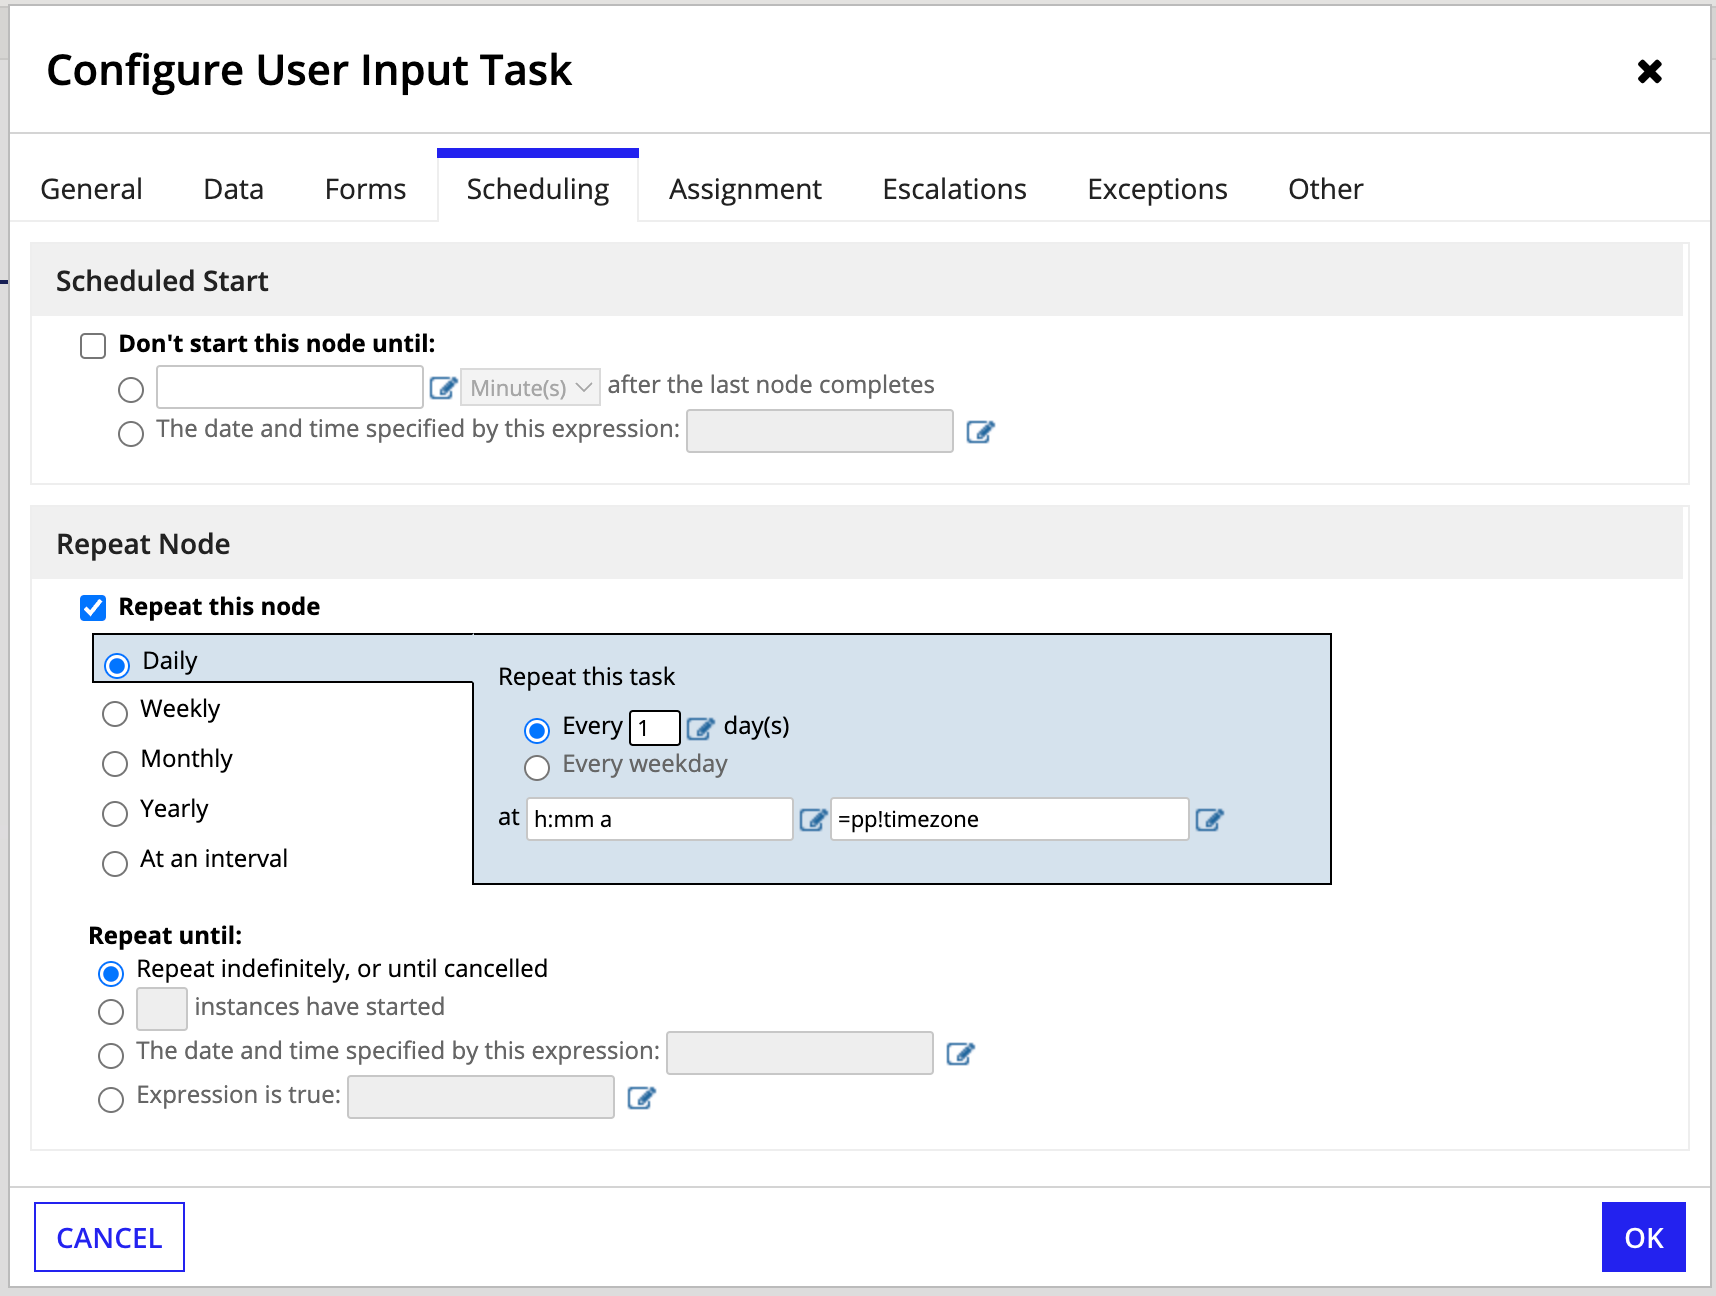
Task: Click the =pp!timezone input field
Action: pos(1010,819)
